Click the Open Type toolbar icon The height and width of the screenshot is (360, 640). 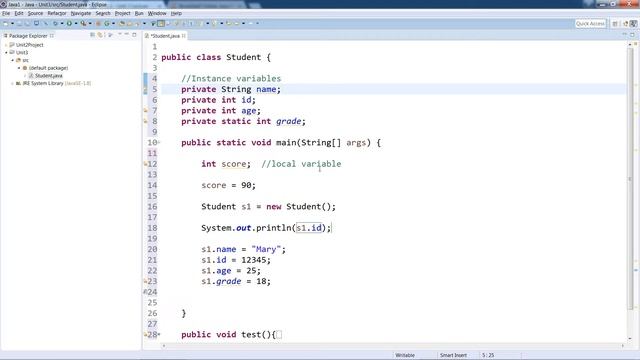pyautogui.click(x=122, y=24)
